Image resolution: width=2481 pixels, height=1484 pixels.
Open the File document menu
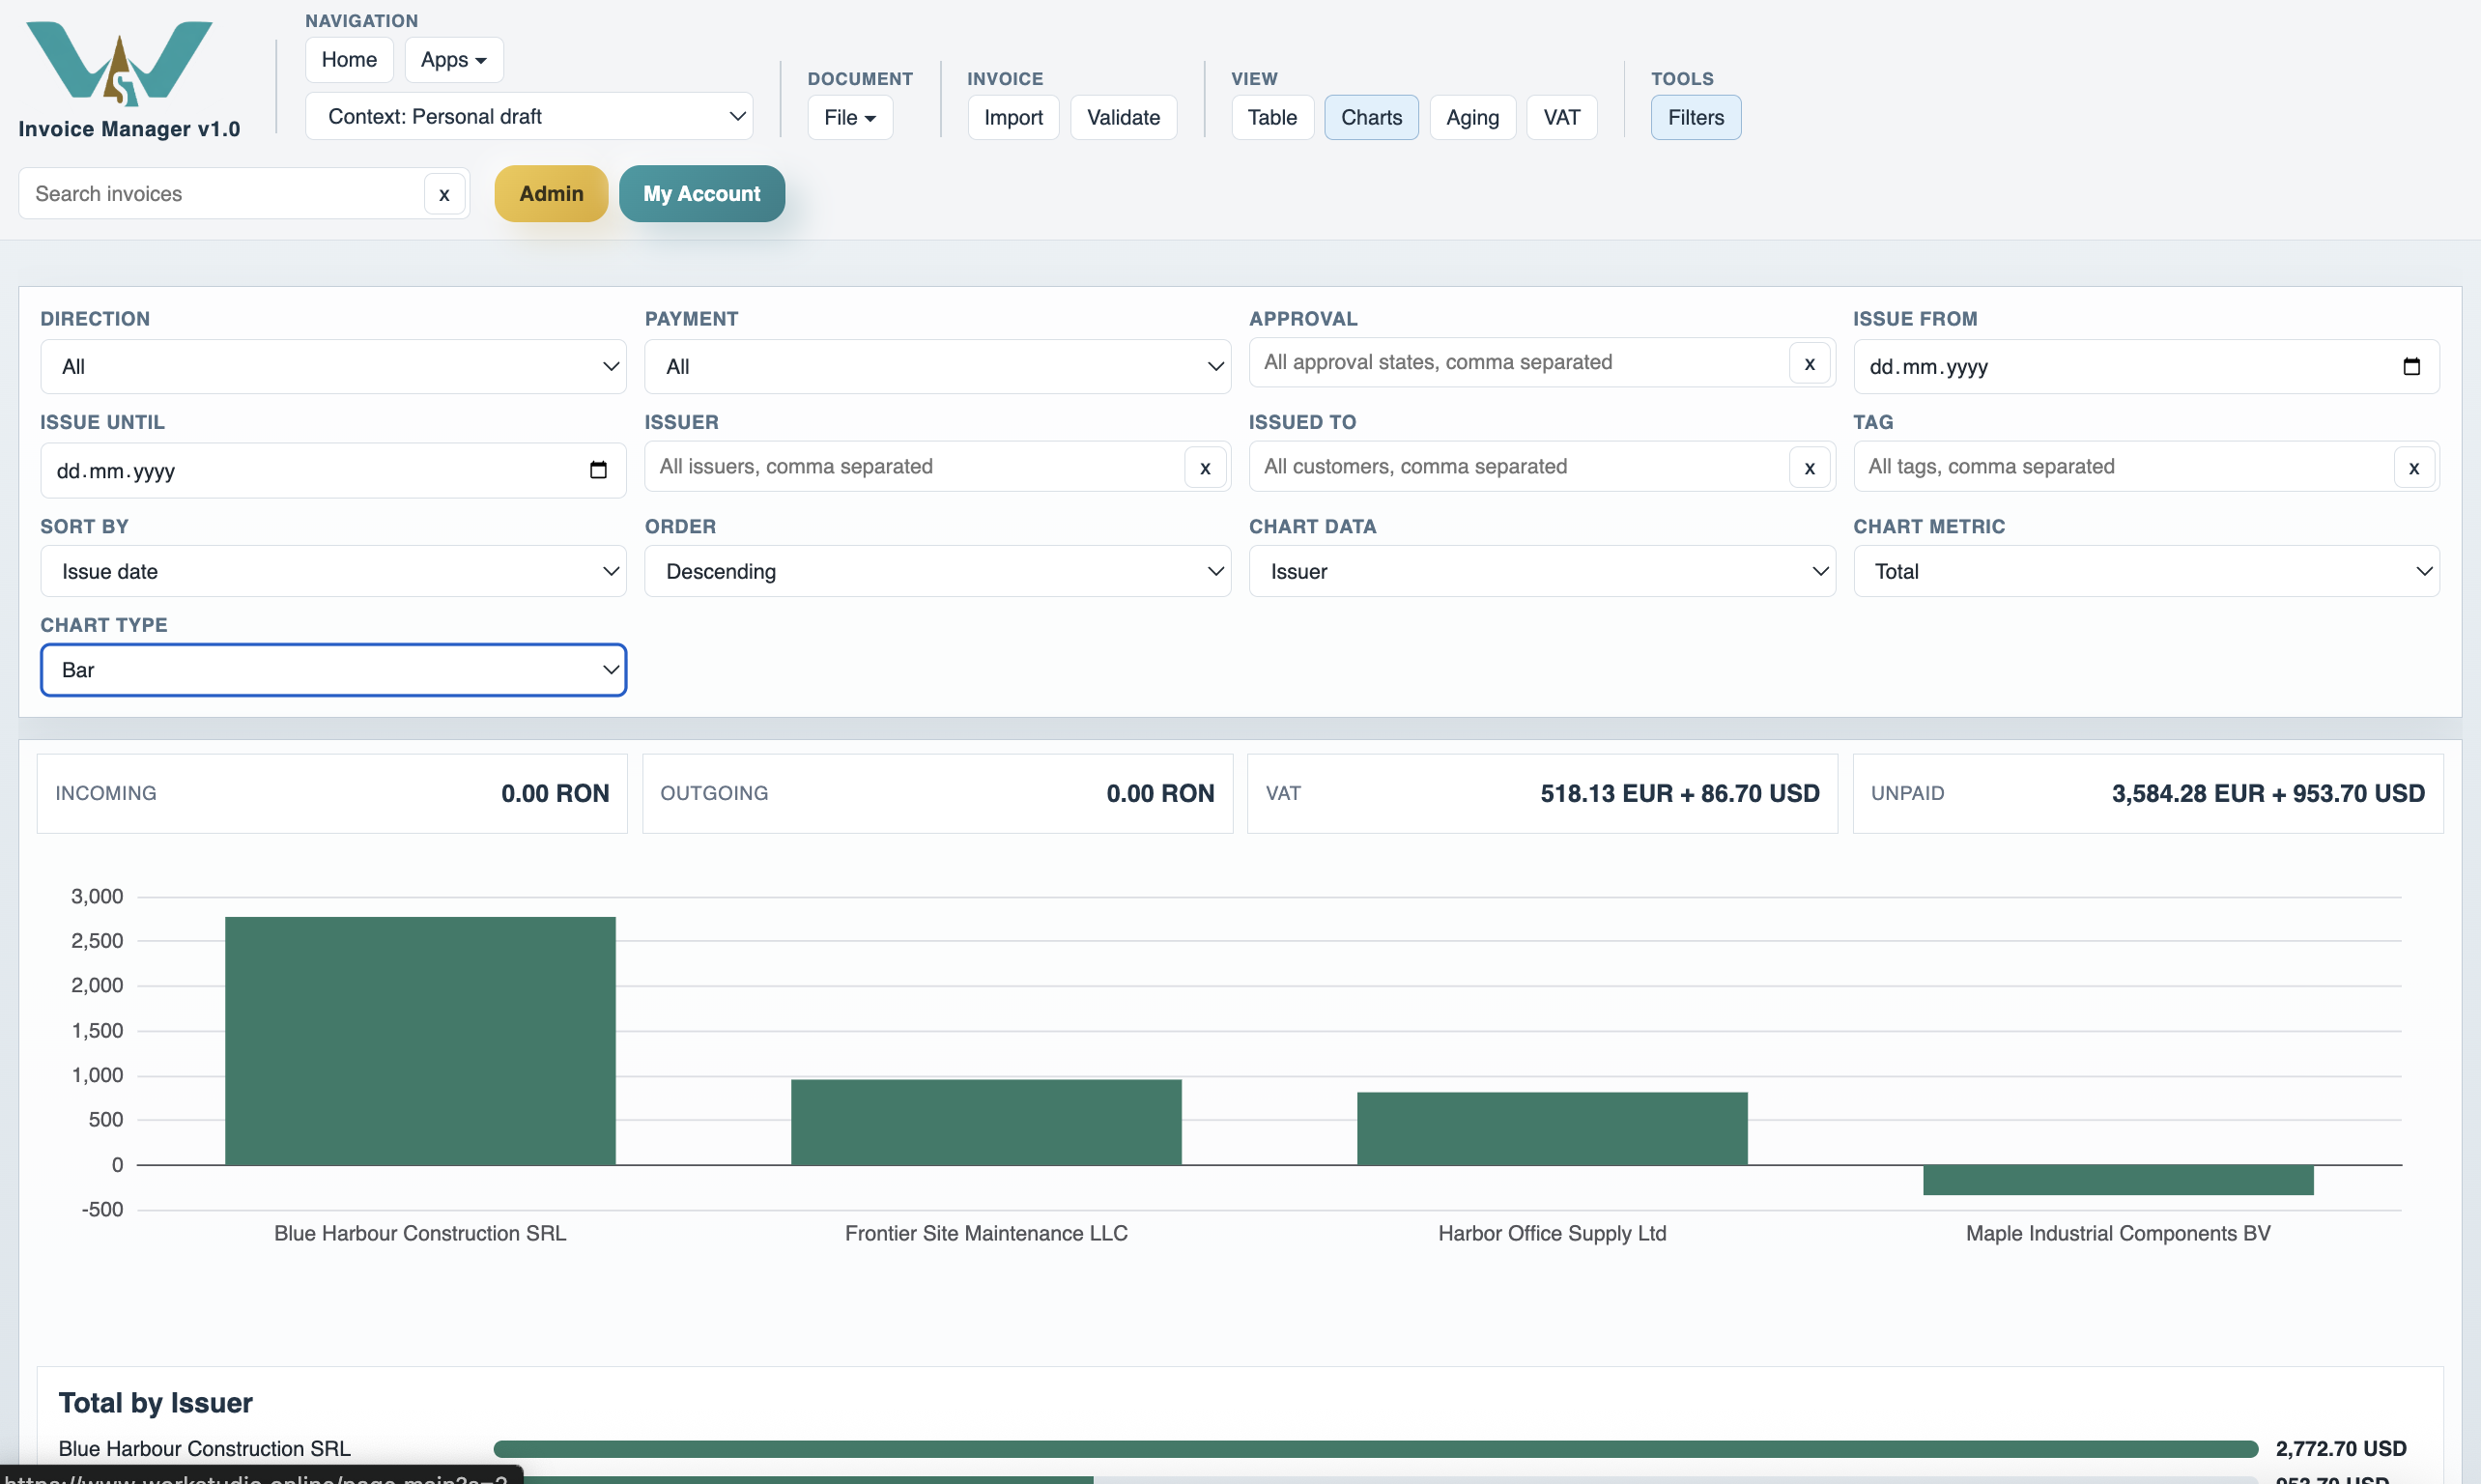click(x=850, y=117)
